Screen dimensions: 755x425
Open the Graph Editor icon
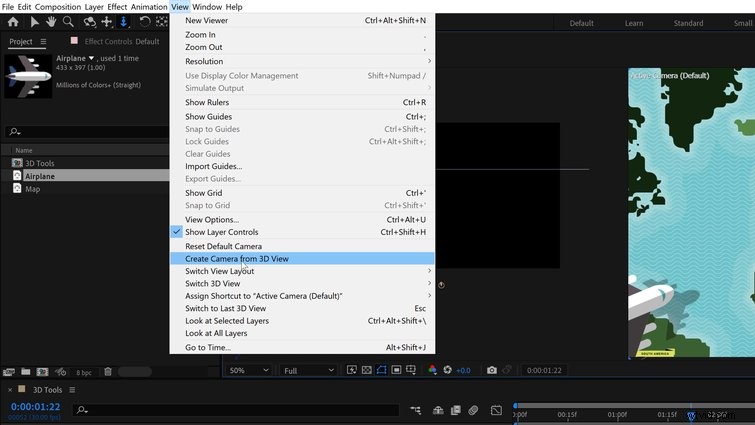[496, 410]
